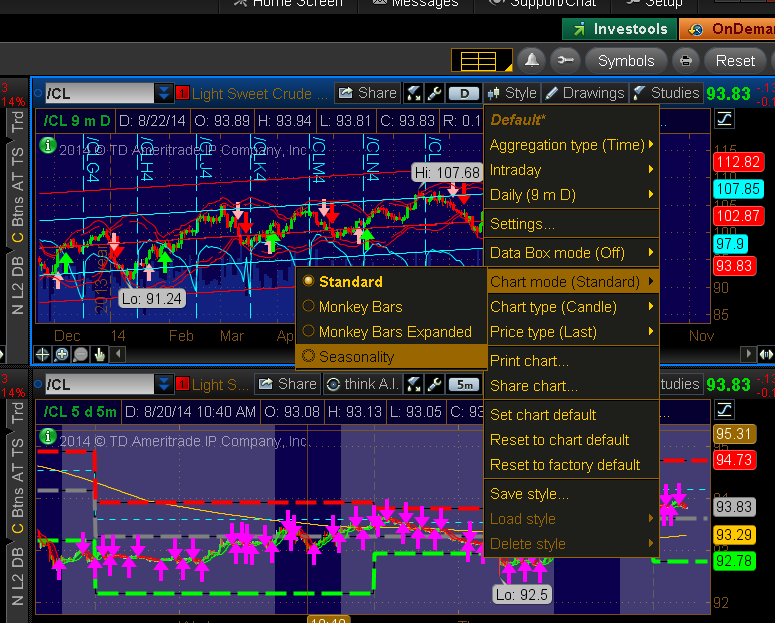The height and width of the screenshot is (623, 775).
Task: Select the Standard chart mode option
Action: (391, 282)
